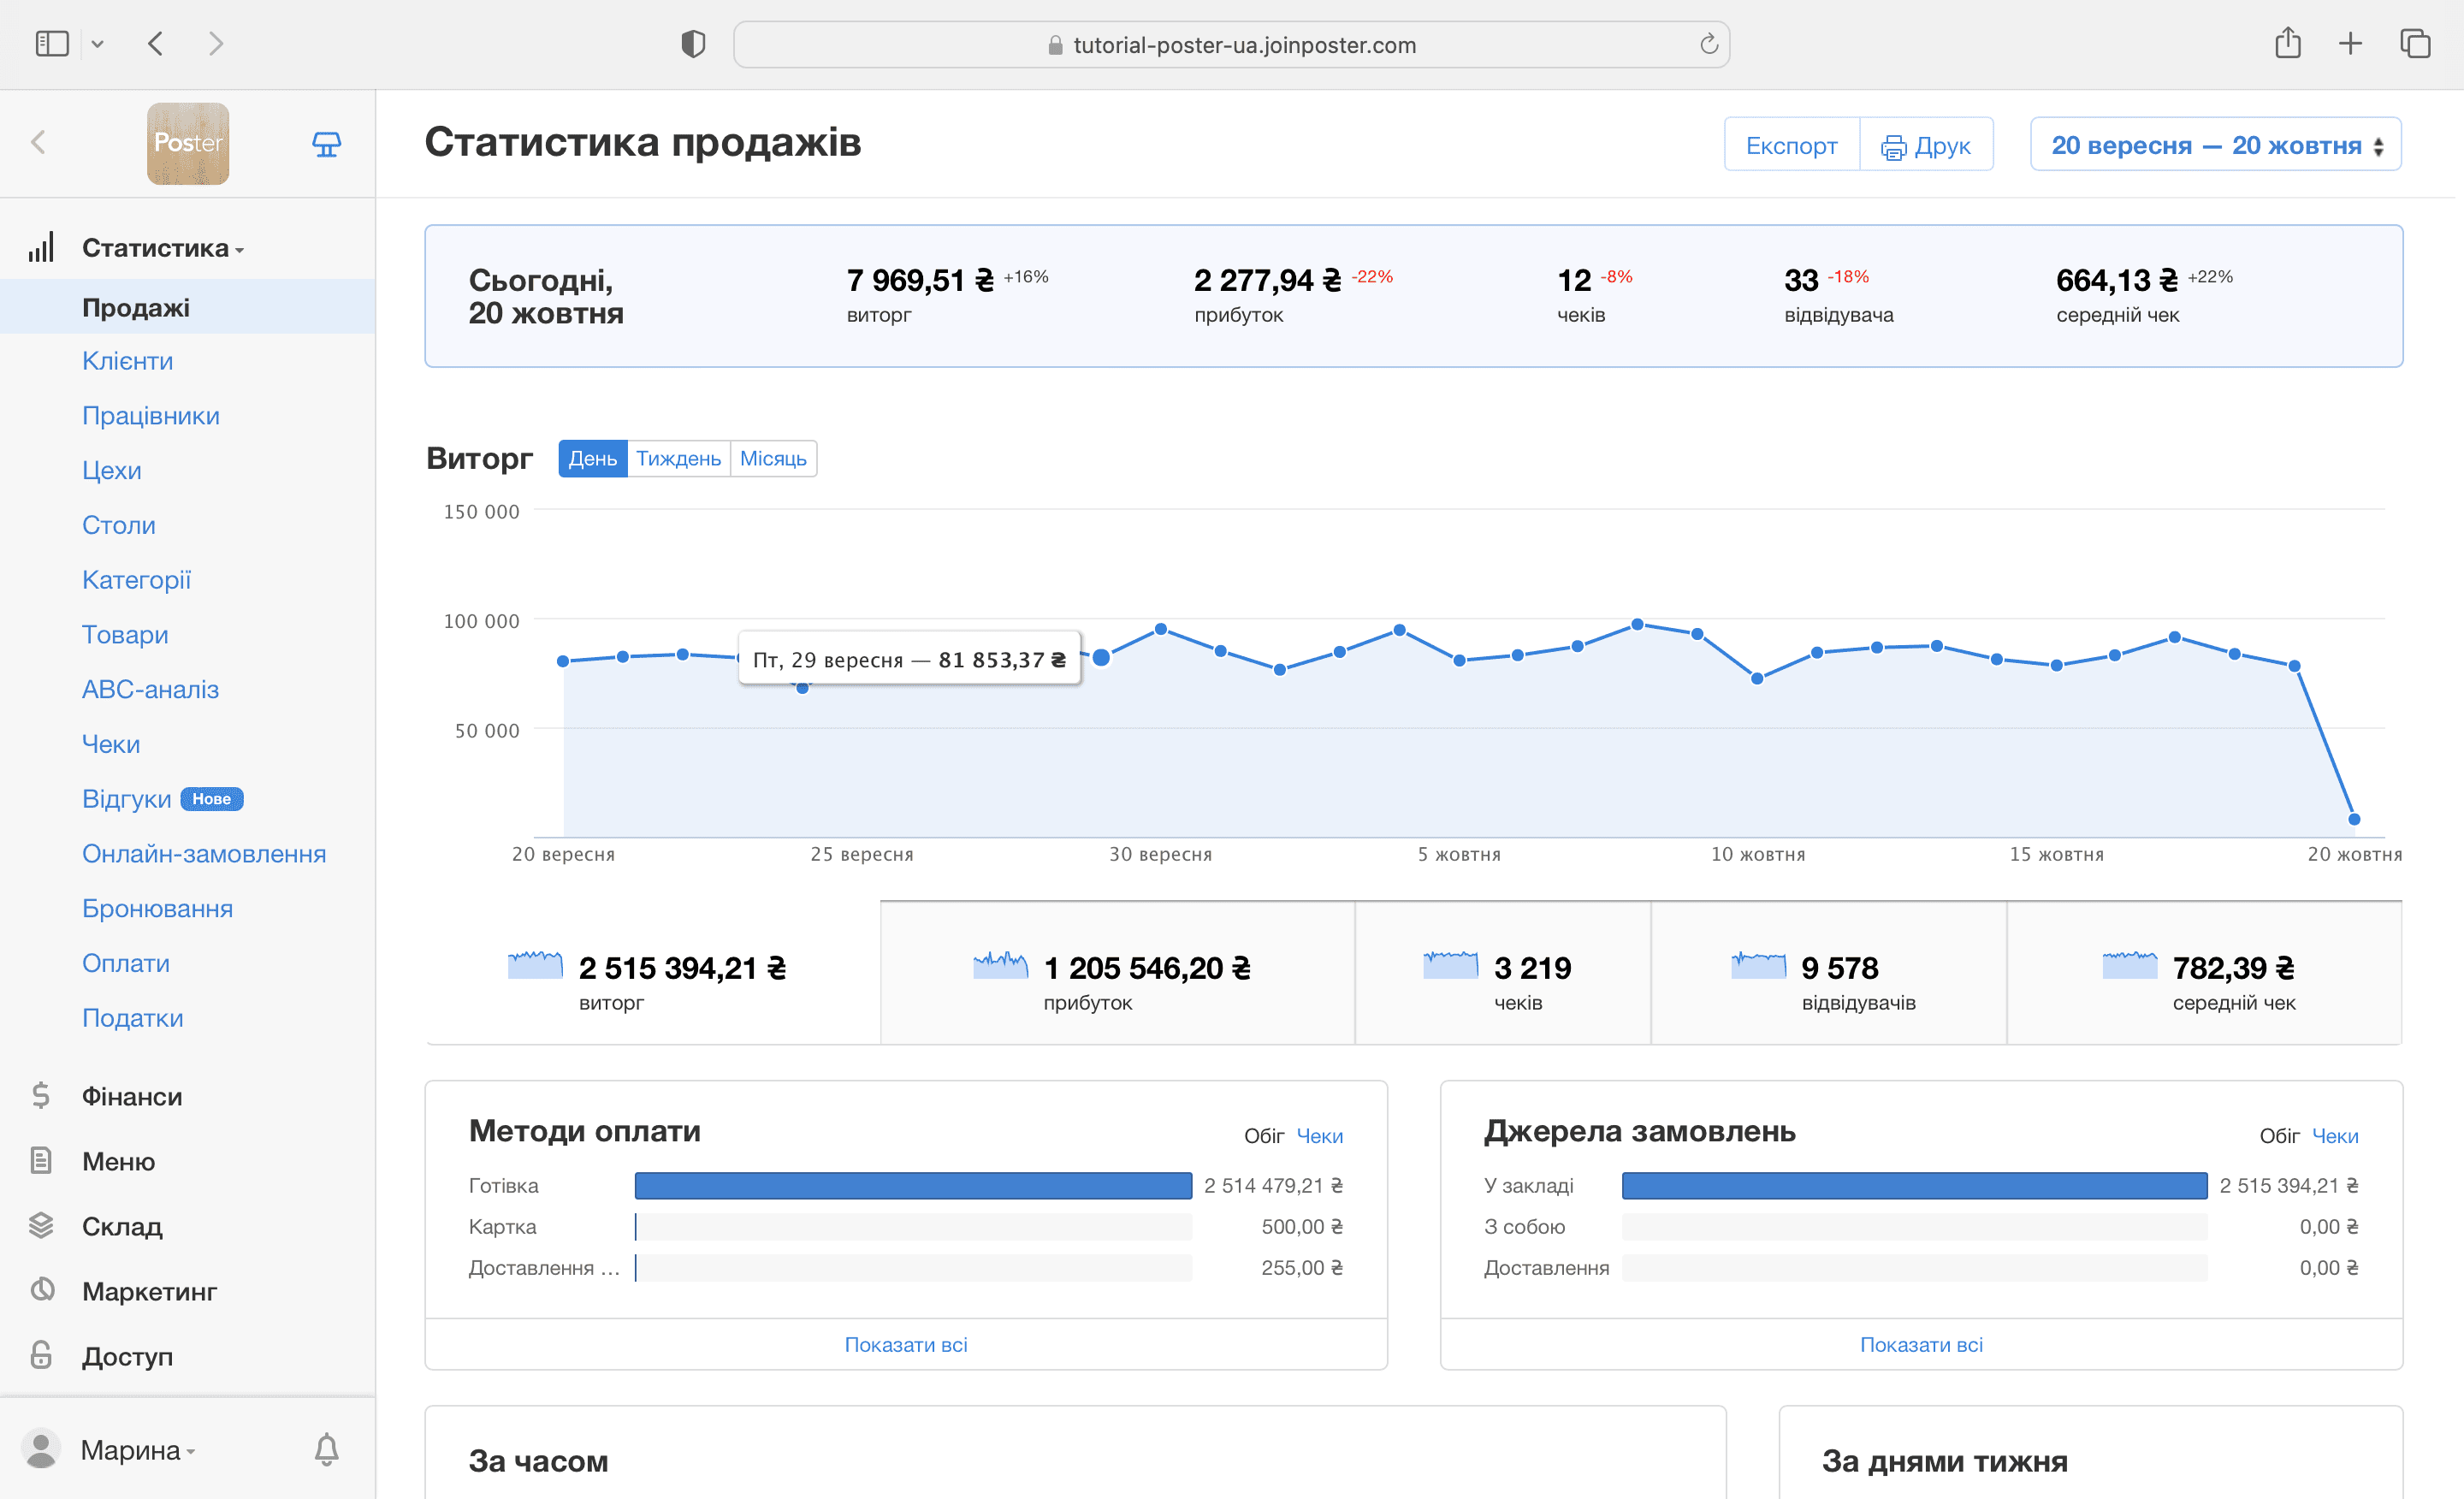Select Продажі in the sidebar
The image size is (2464, 1499).
click(x=187, y=307)
